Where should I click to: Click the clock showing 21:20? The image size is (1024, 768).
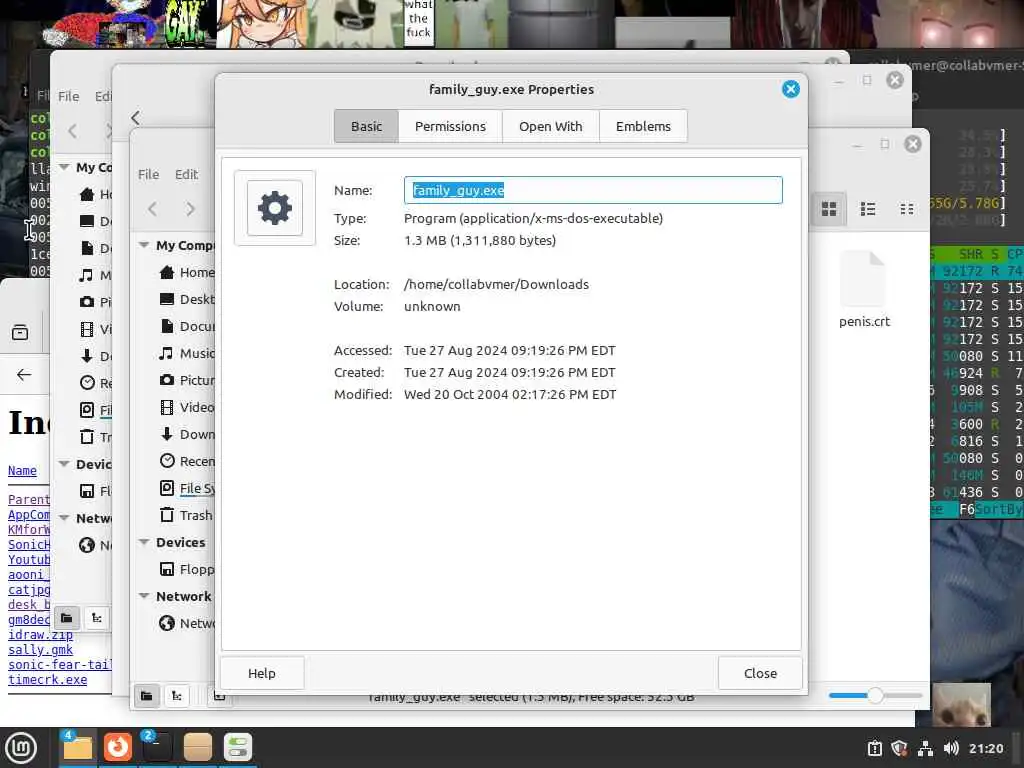pyautogui.click(x=986, y=748)
